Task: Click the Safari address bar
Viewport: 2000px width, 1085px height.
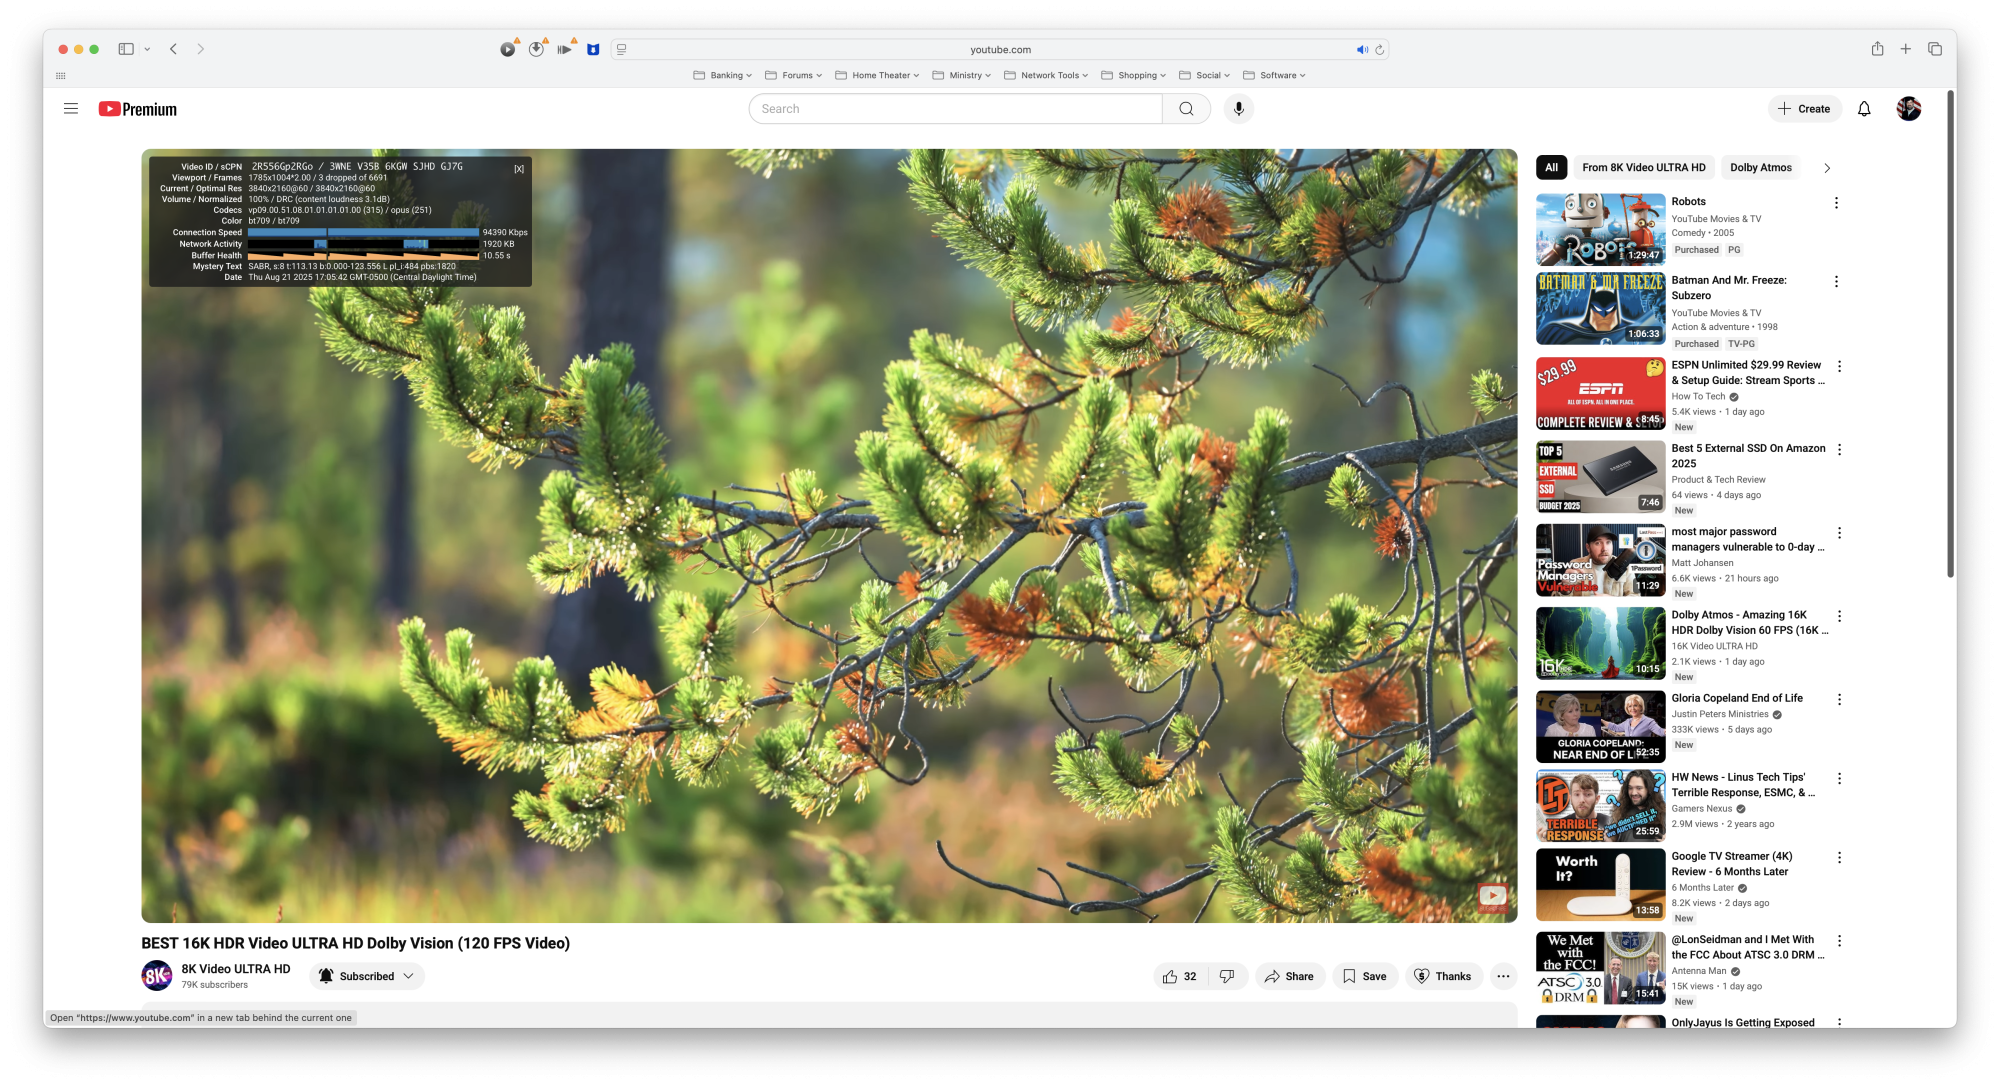Action: tap(1000, 49)
